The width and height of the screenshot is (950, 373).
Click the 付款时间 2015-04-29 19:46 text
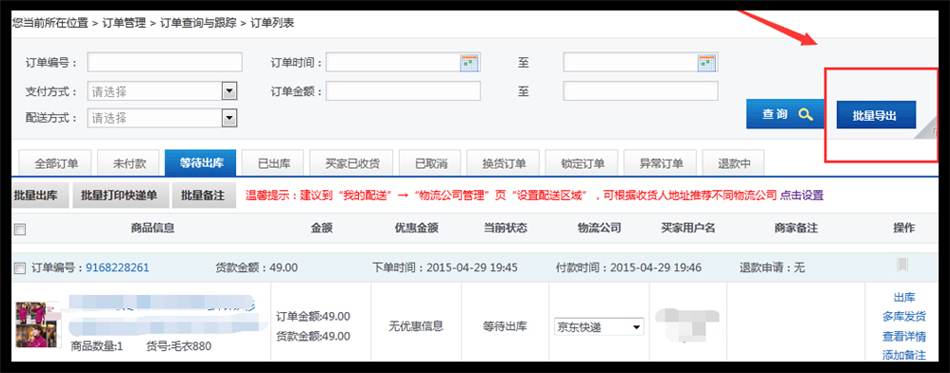(629, 268)
